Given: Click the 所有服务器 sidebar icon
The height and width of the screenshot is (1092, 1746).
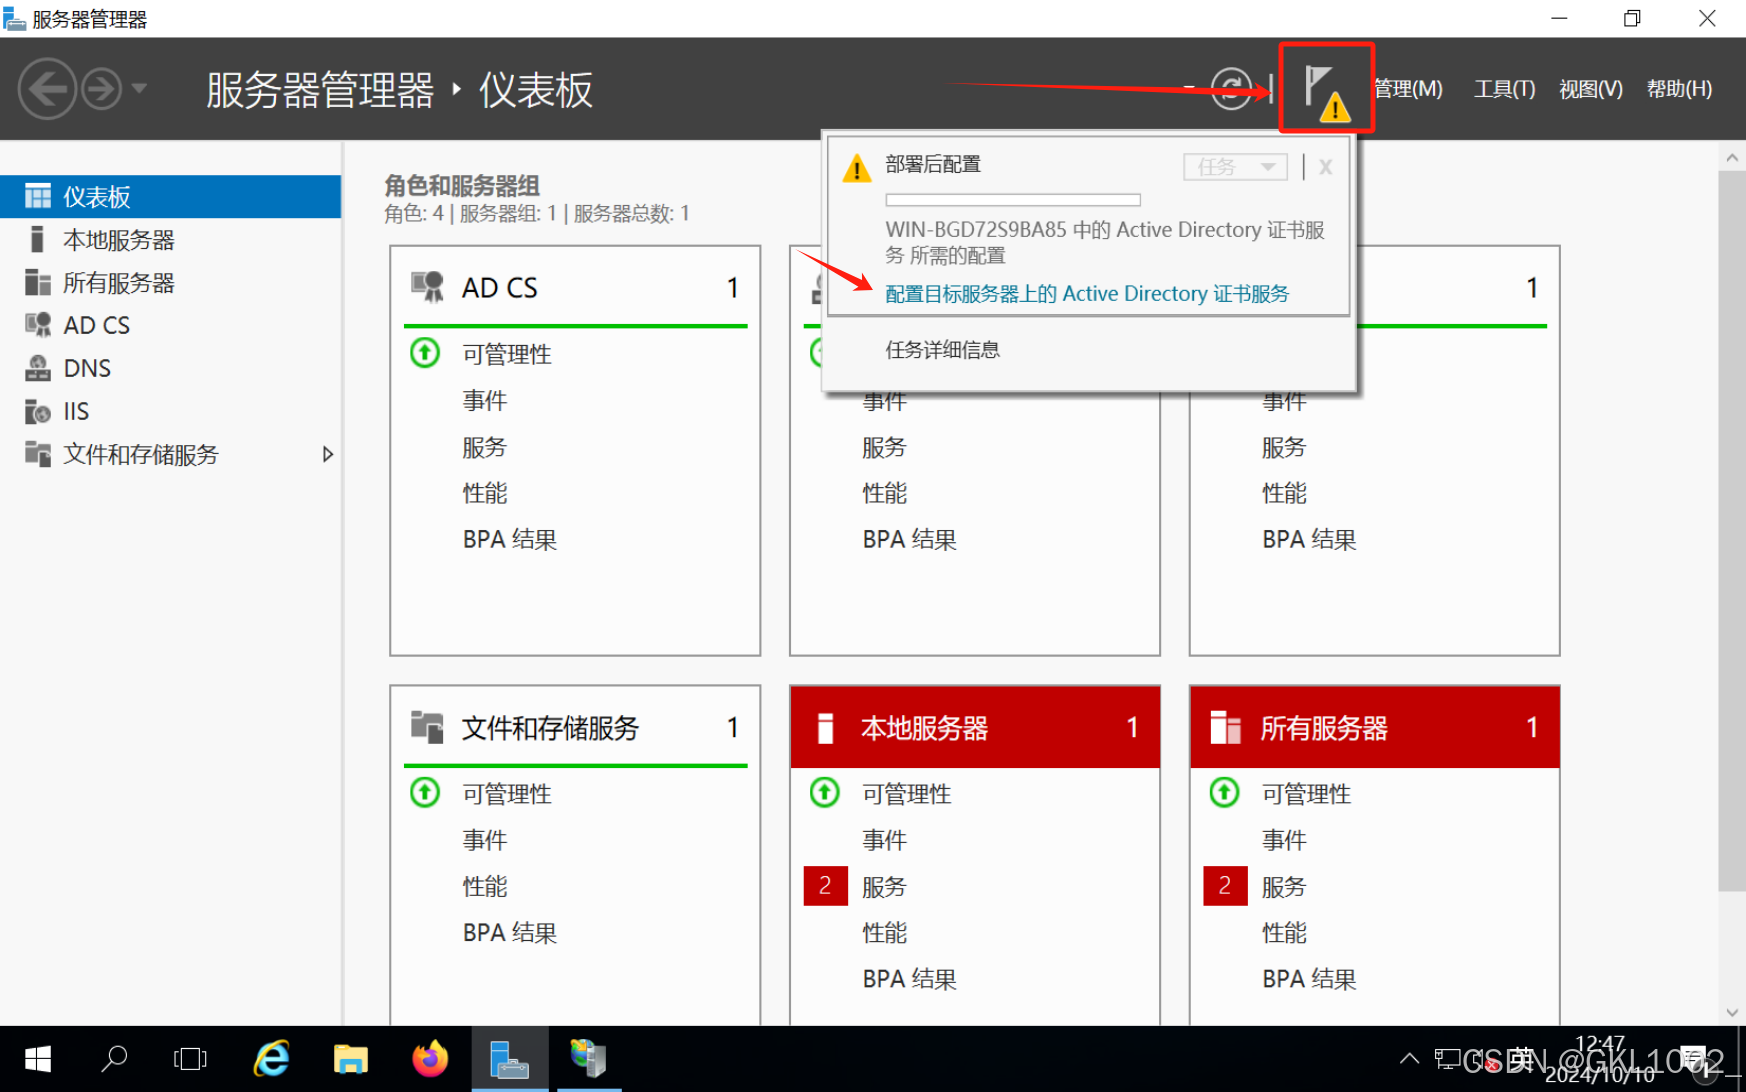Looking at the screenshot, I should coord(38,282).
